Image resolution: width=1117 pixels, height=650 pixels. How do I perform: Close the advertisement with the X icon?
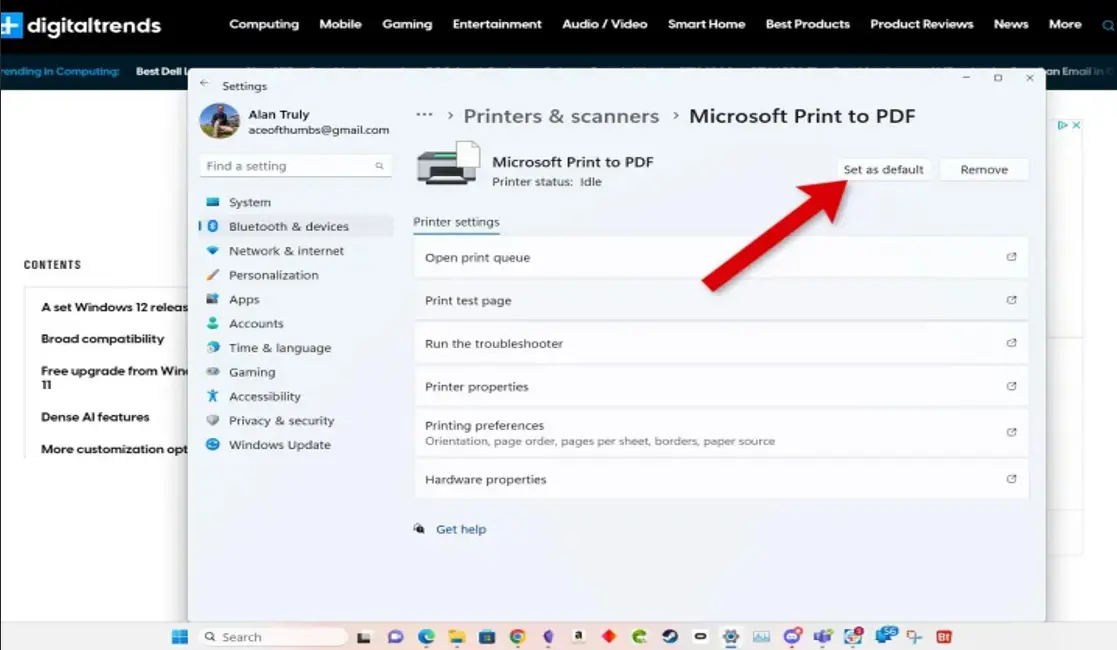point(1076,125)
